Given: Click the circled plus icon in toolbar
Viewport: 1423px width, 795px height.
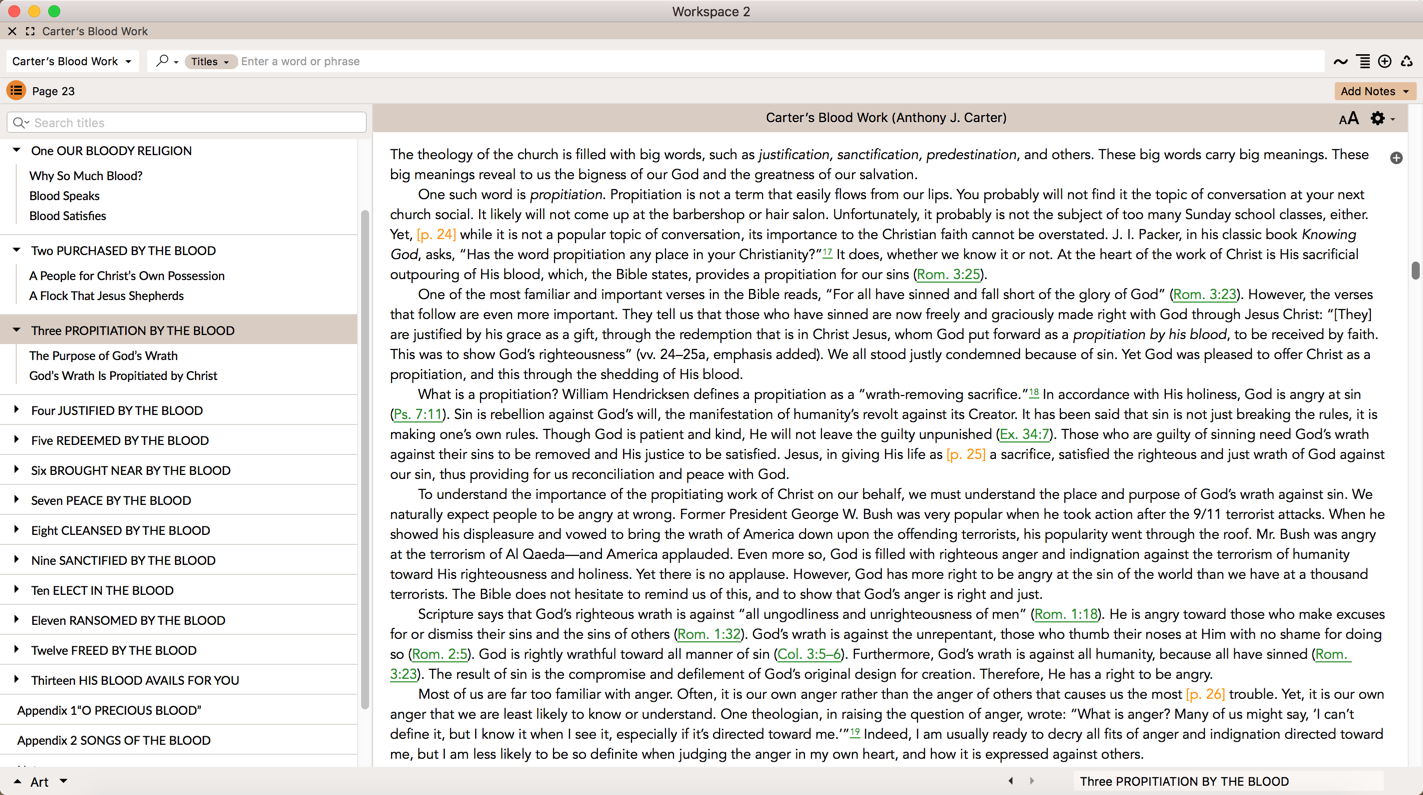Looking at the screenshot, I should [1385, 62].
